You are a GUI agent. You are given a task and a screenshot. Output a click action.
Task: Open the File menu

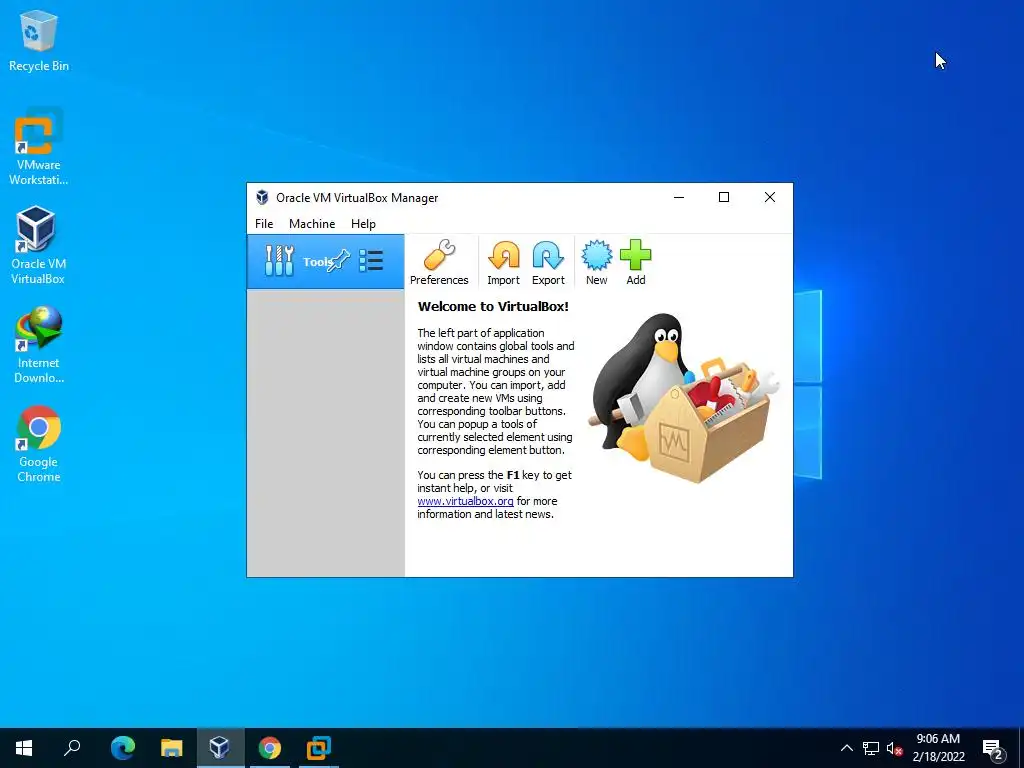click(x=264, y=224)
